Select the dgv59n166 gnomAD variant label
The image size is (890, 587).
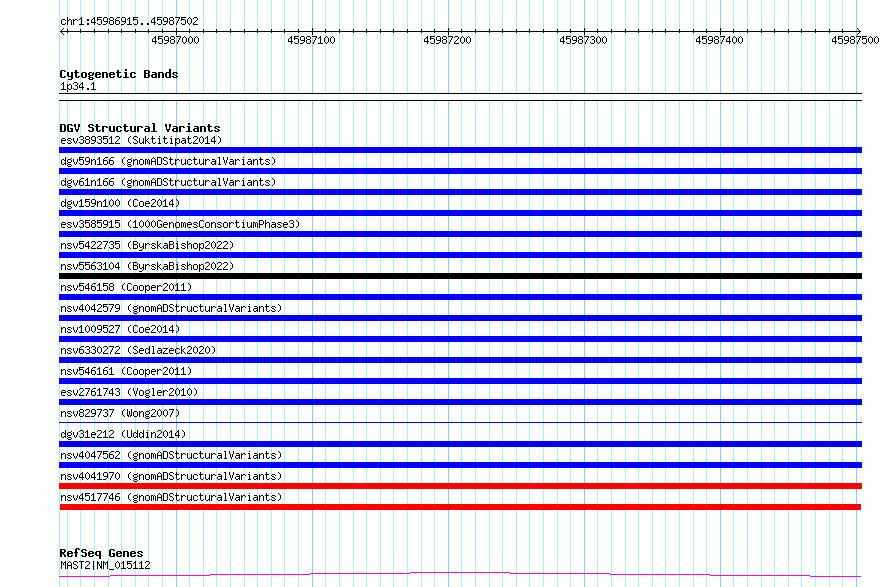tap(168, 161)
